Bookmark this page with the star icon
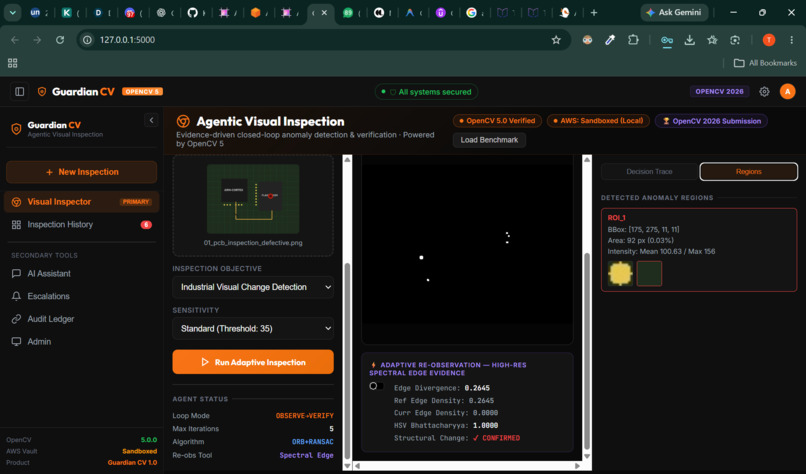 556,40
